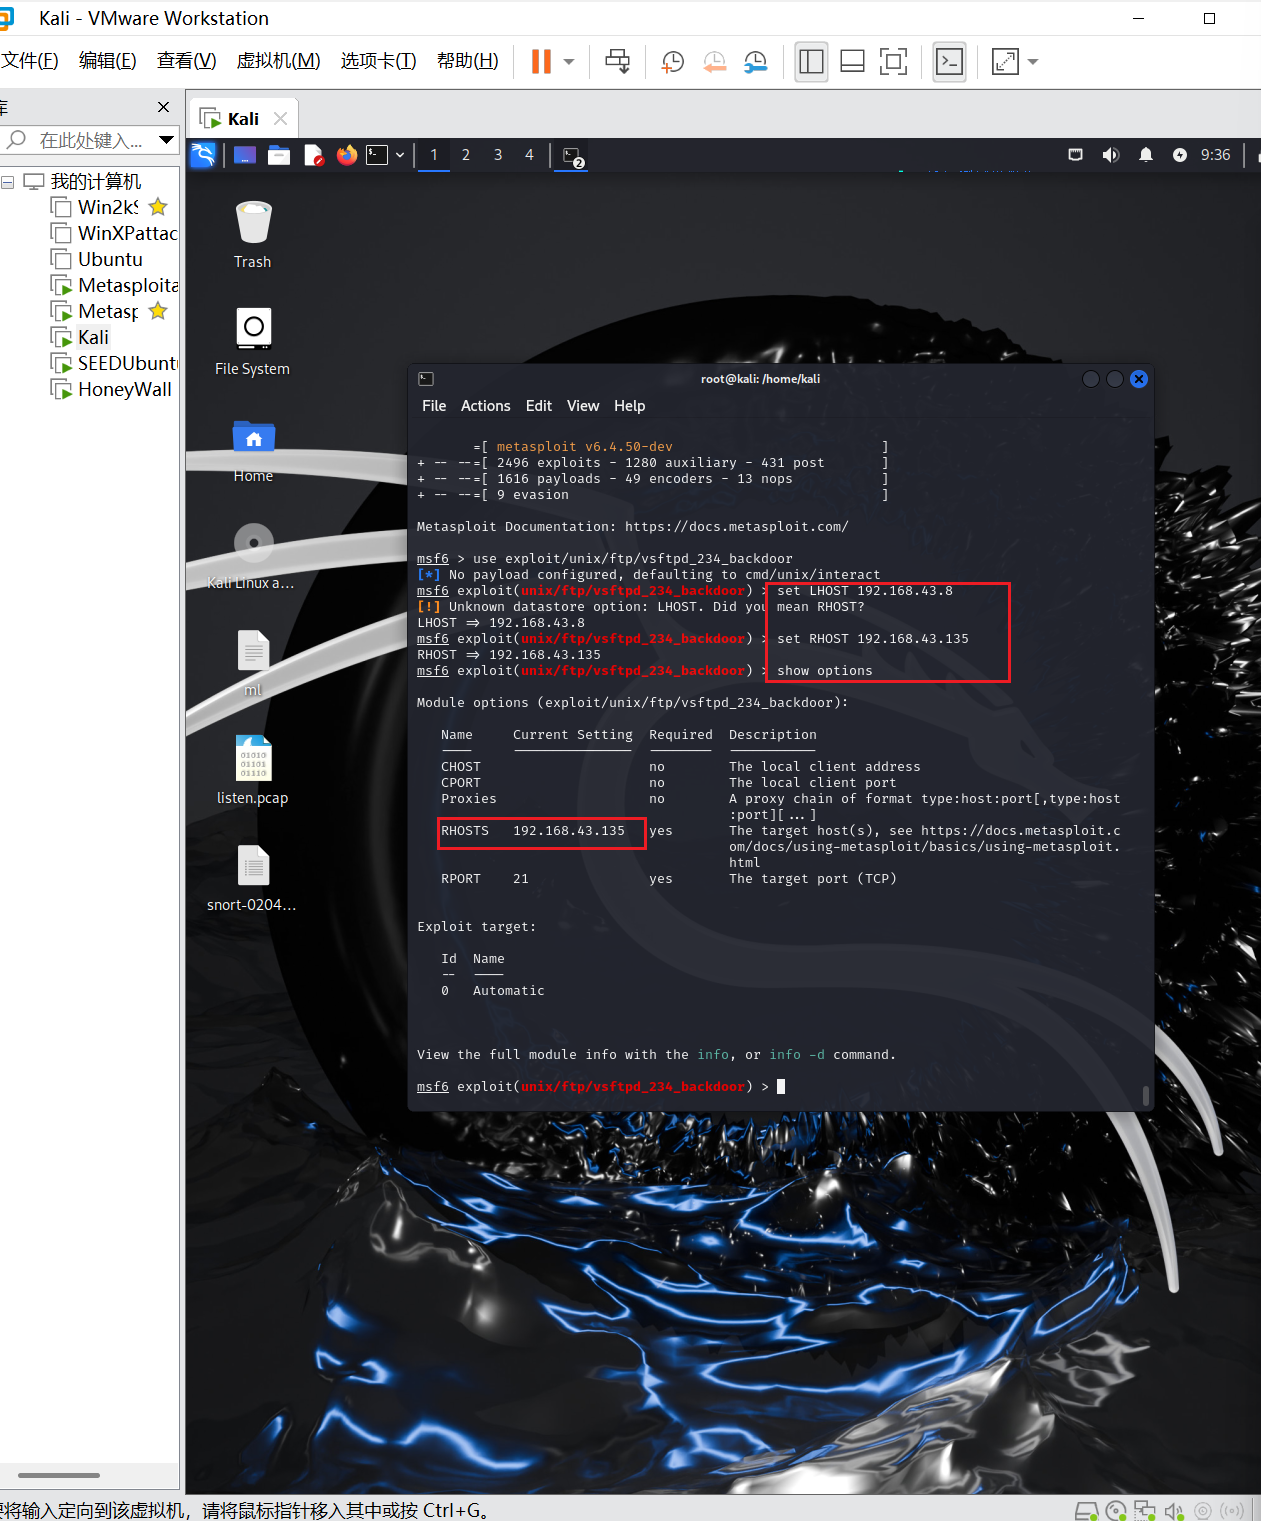Take a snapshot of this virtual machine
The image size is (1261, 1521).
point(673,62)
